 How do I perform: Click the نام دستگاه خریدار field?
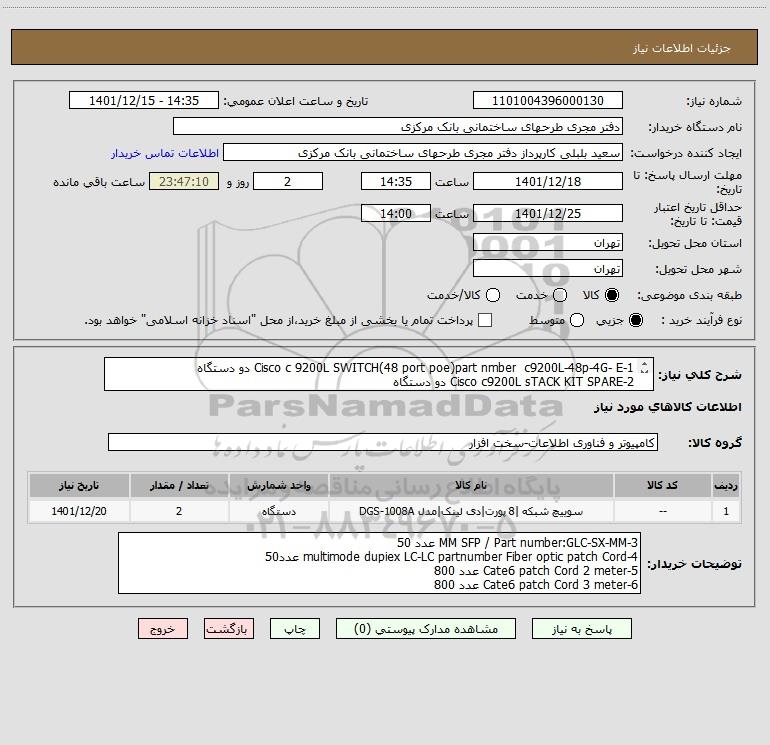click(398, 127)
